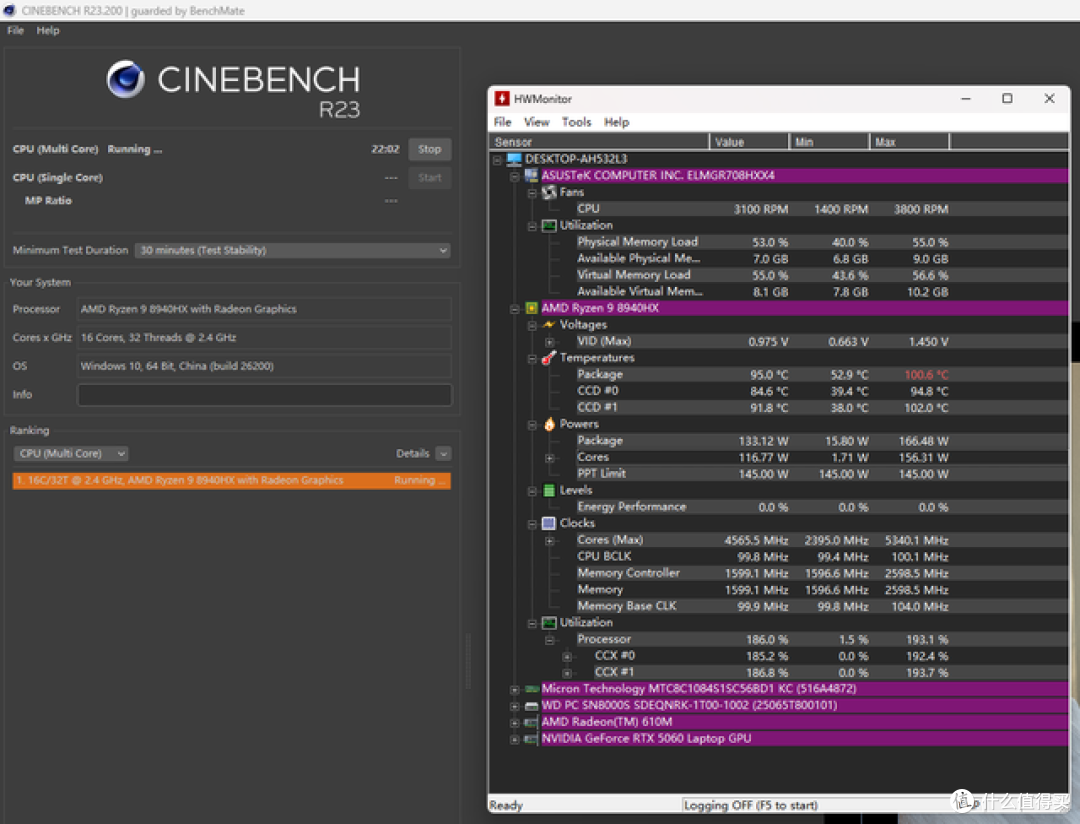Collapse the Processor utilization row
Screen dimensions: 1080x824
pos(550,640)
